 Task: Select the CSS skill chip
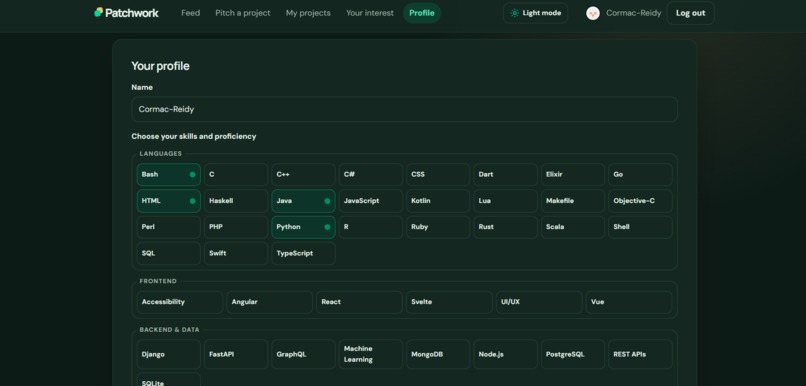(438, 175)
